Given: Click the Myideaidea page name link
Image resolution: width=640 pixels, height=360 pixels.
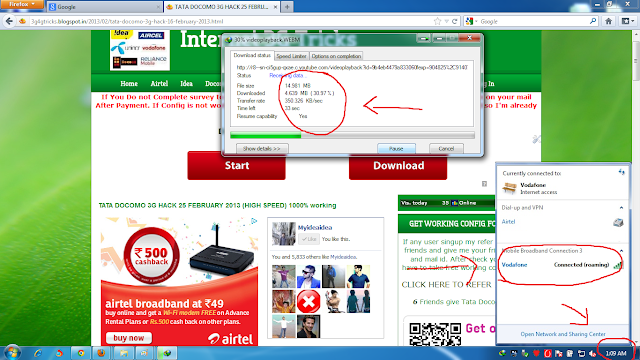Looking at the screenshot, I should point(315,228).
